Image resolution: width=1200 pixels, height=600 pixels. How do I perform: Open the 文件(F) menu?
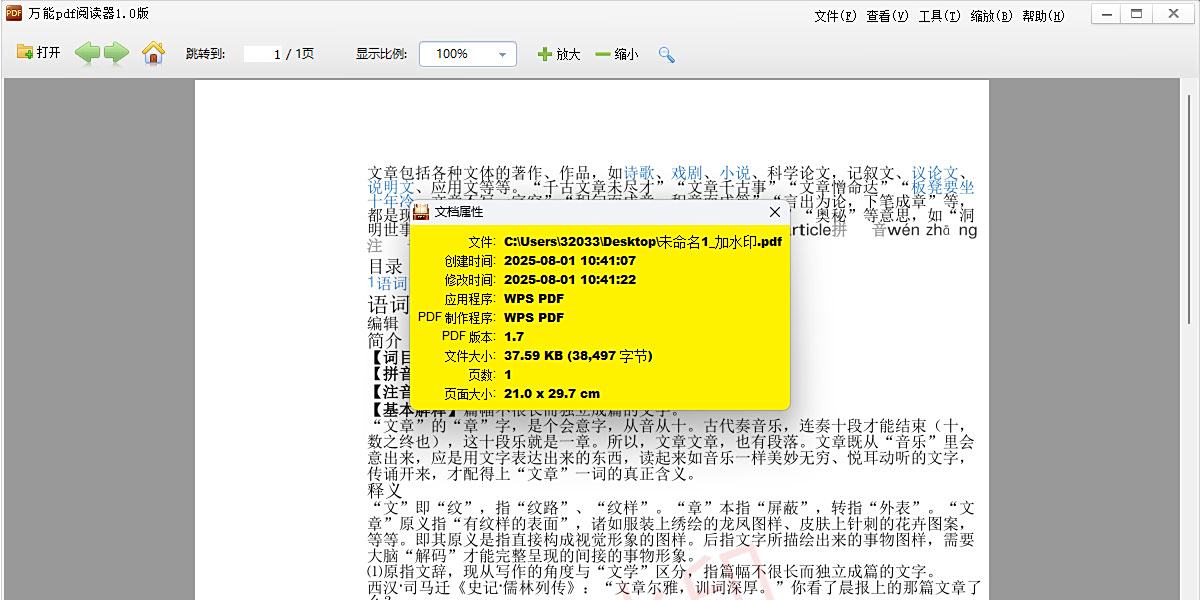click(x=836, y=15)
